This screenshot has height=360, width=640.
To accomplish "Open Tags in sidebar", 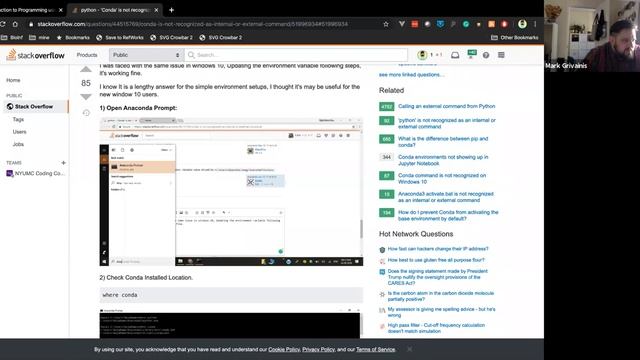I will coord(18,120).
